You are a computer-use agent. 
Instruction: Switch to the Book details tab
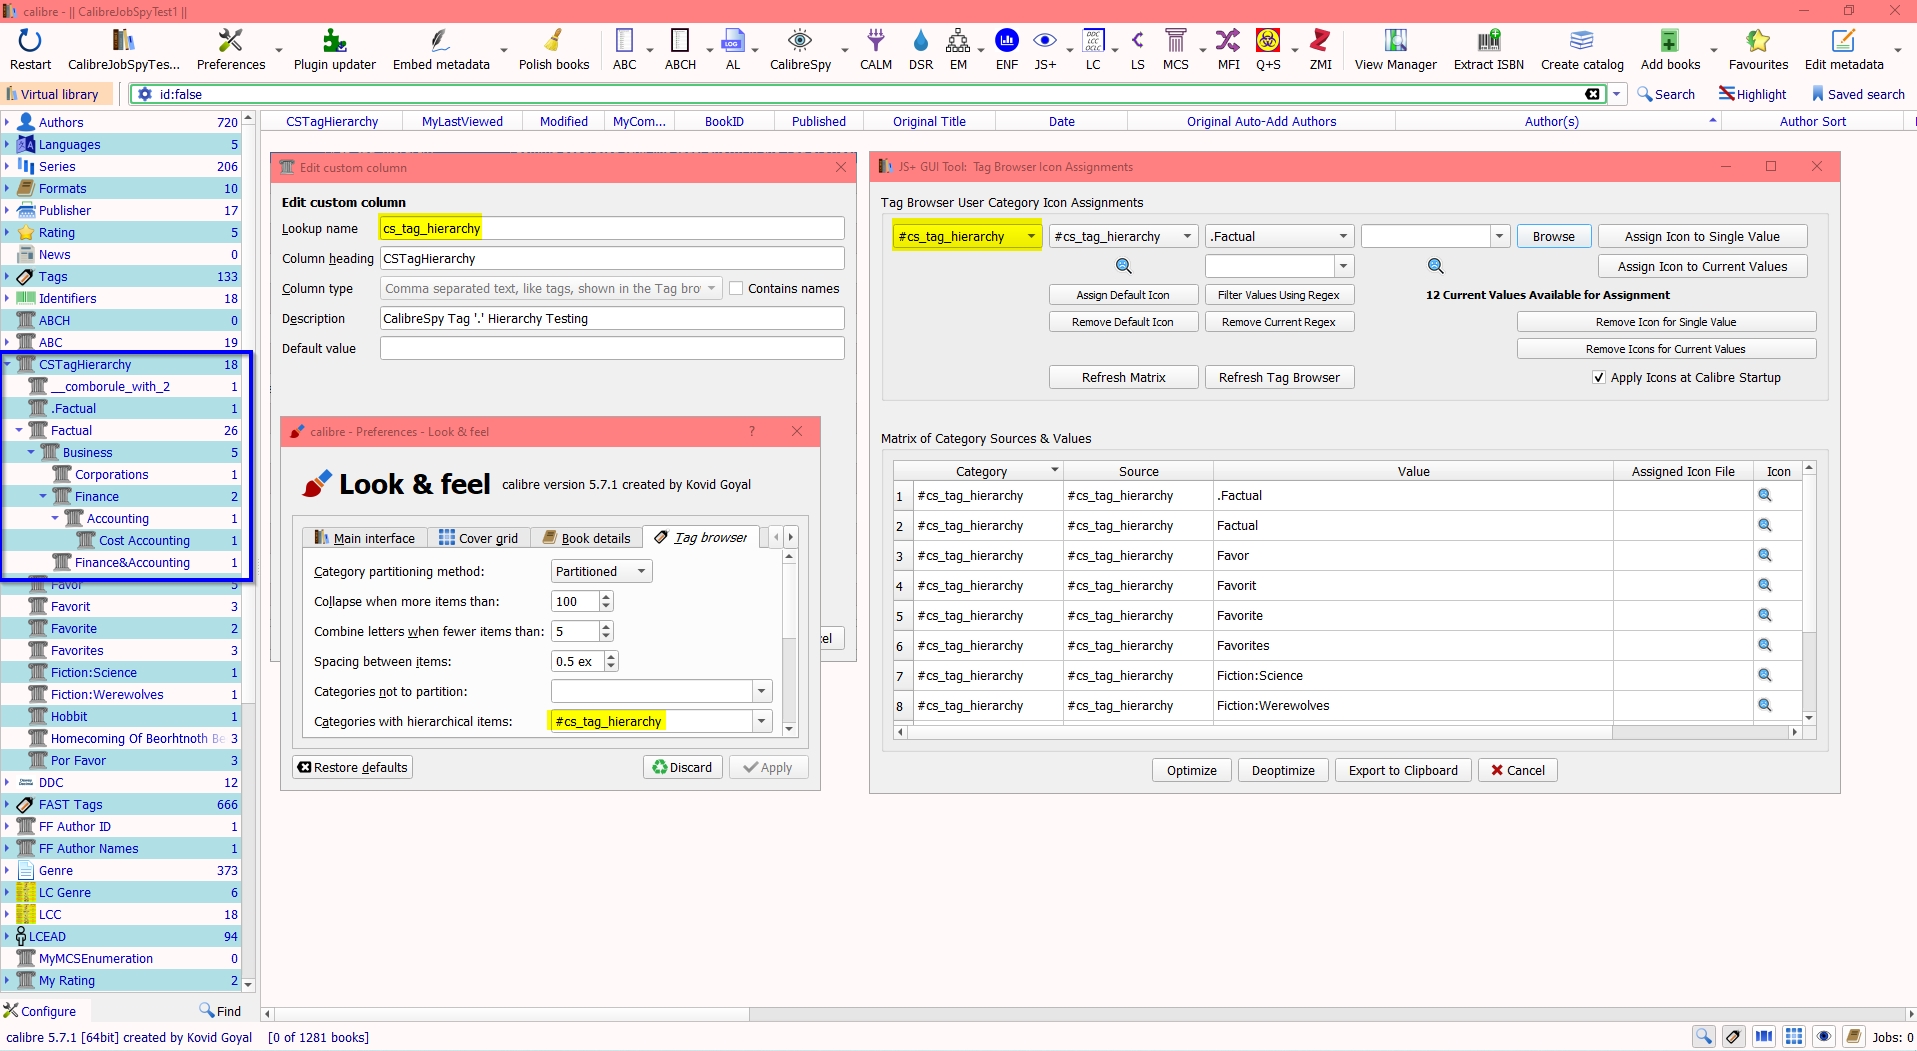586,538
